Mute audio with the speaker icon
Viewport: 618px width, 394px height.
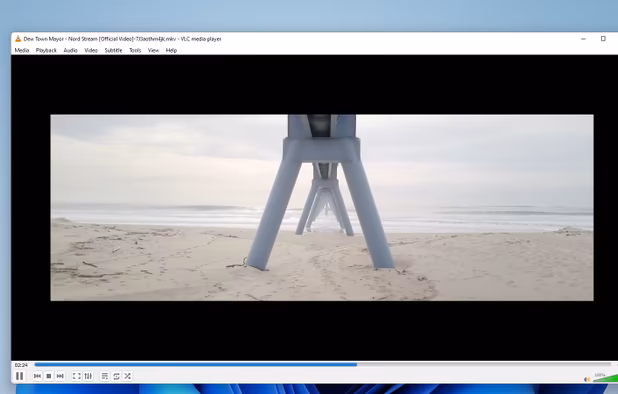[x=587, y=379]
